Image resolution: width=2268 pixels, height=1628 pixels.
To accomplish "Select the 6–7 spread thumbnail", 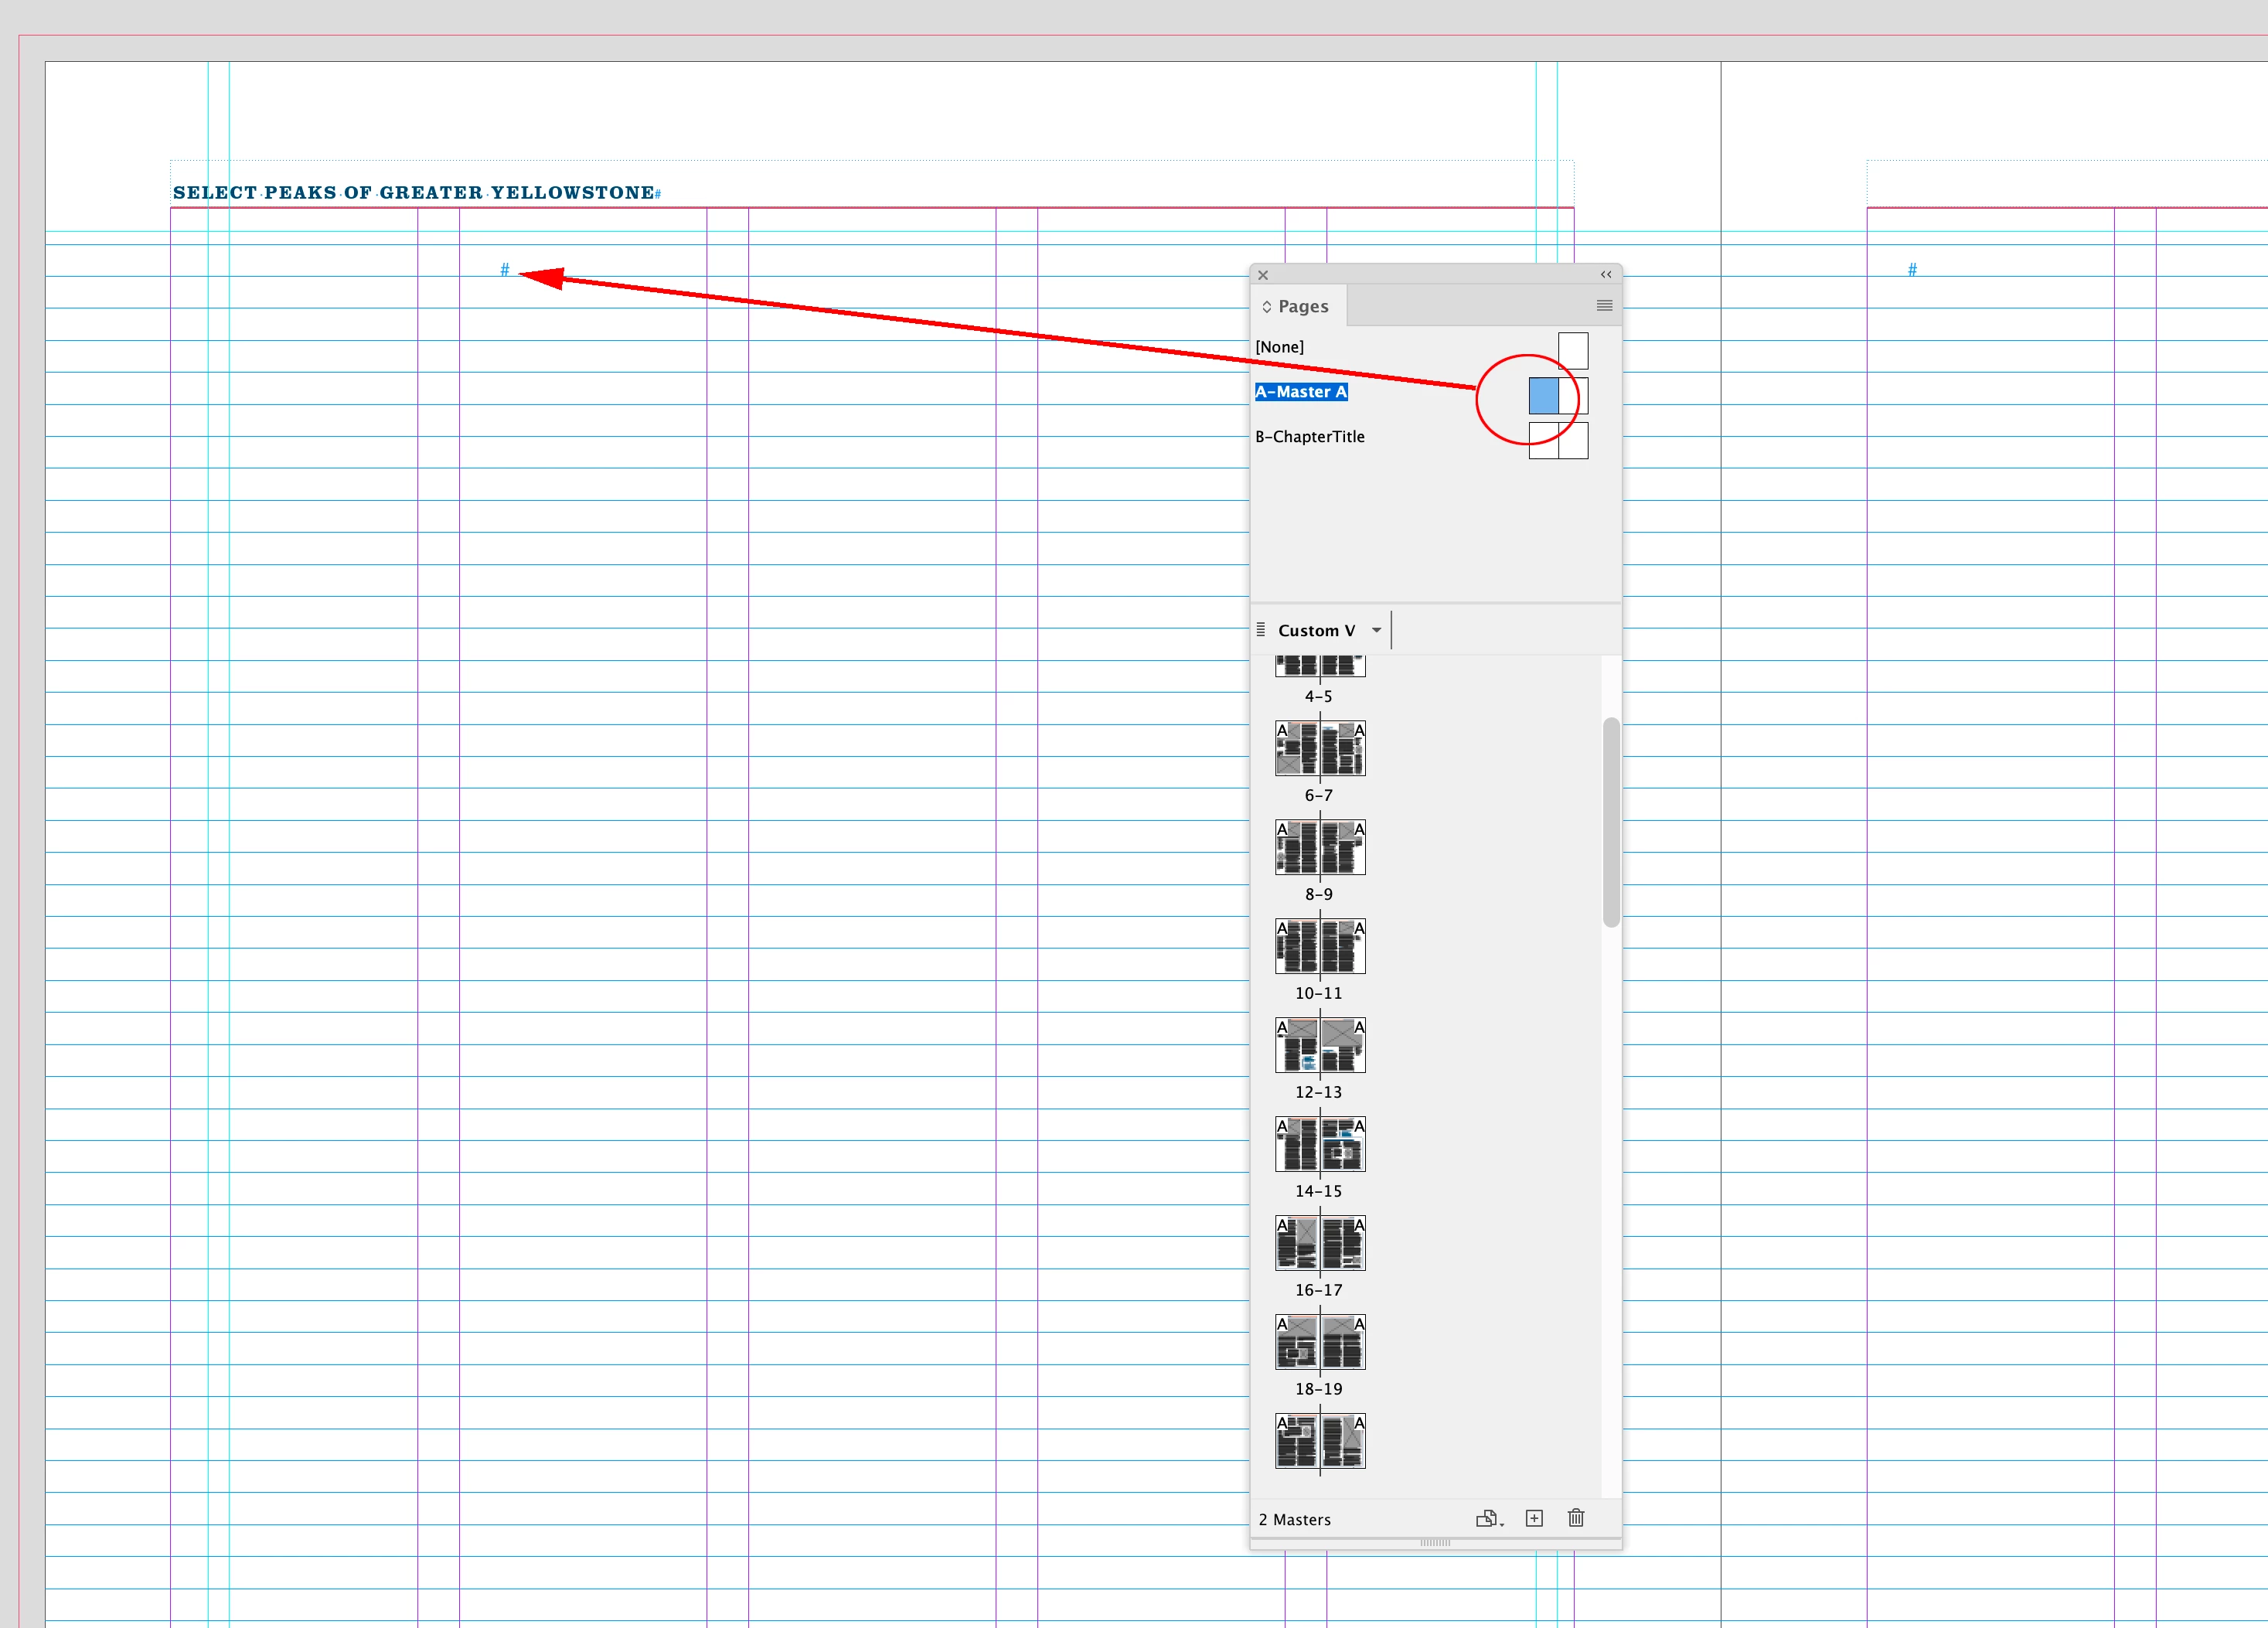I will click(x=1319, y=748).
